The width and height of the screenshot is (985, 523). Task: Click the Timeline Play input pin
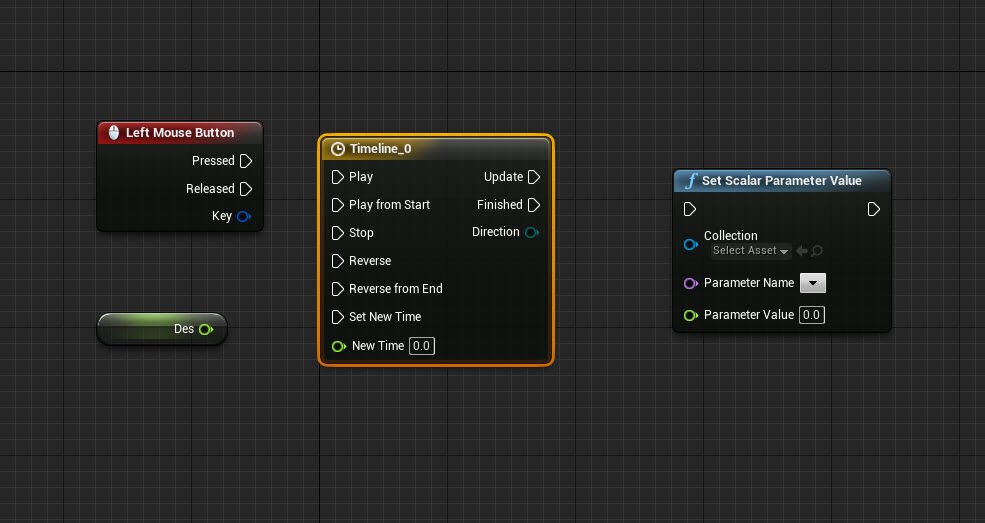click(338, 177)
